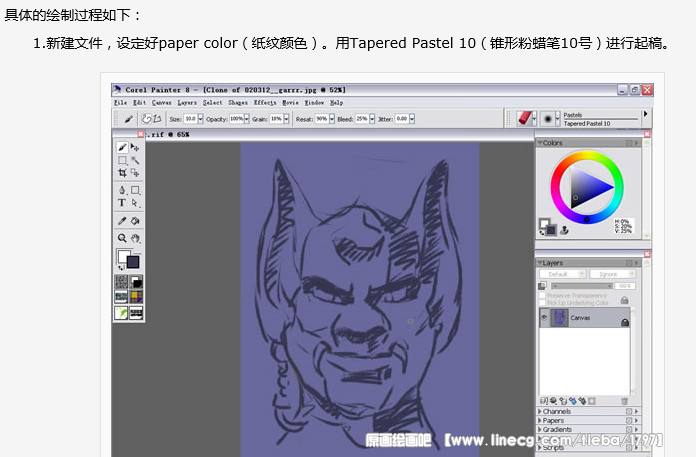
Task: Select the Rectangular Shape tool
Action: [x=135, y=190]
